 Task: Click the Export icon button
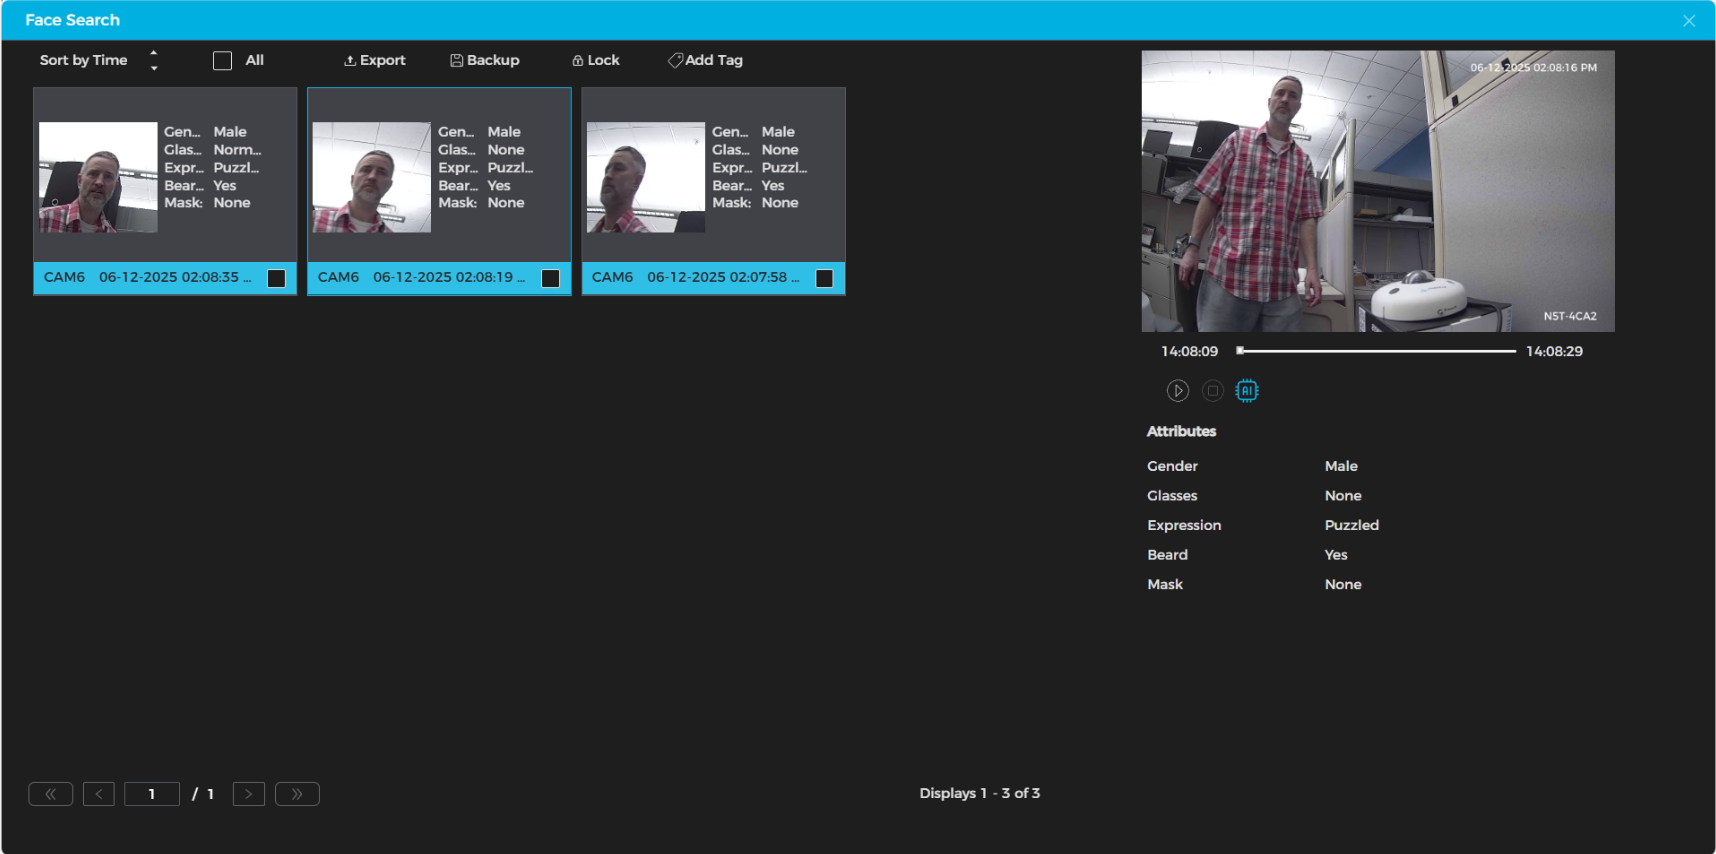350,61
